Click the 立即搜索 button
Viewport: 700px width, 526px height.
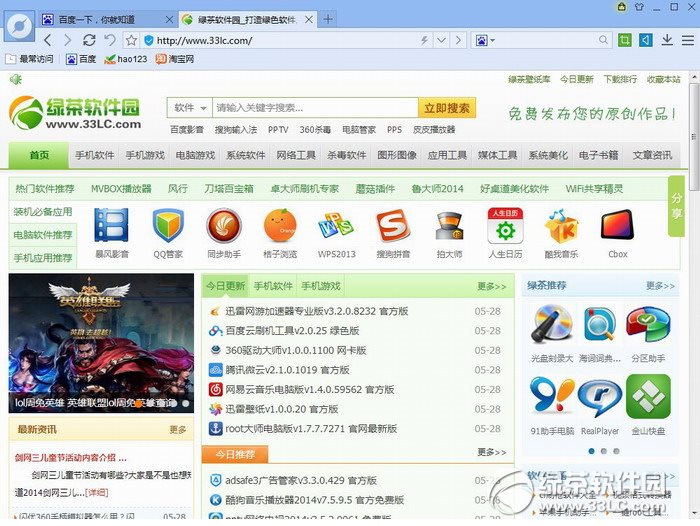click(447, 108)
